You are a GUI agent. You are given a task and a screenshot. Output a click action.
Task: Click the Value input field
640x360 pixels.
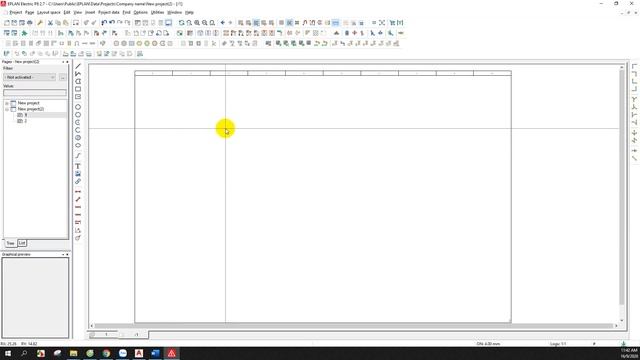pyautogui.click(x=35, y=93)
